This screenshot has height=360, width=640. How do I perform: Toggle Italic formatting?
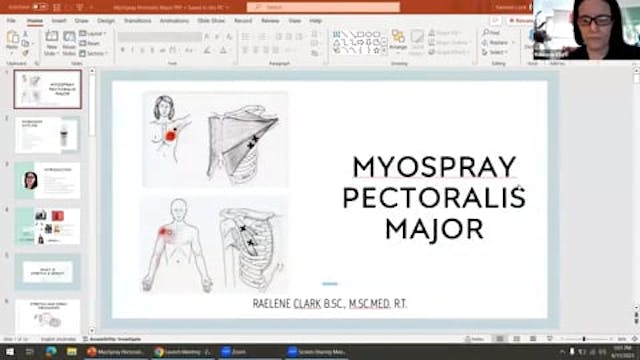click(x=132, y=50)
